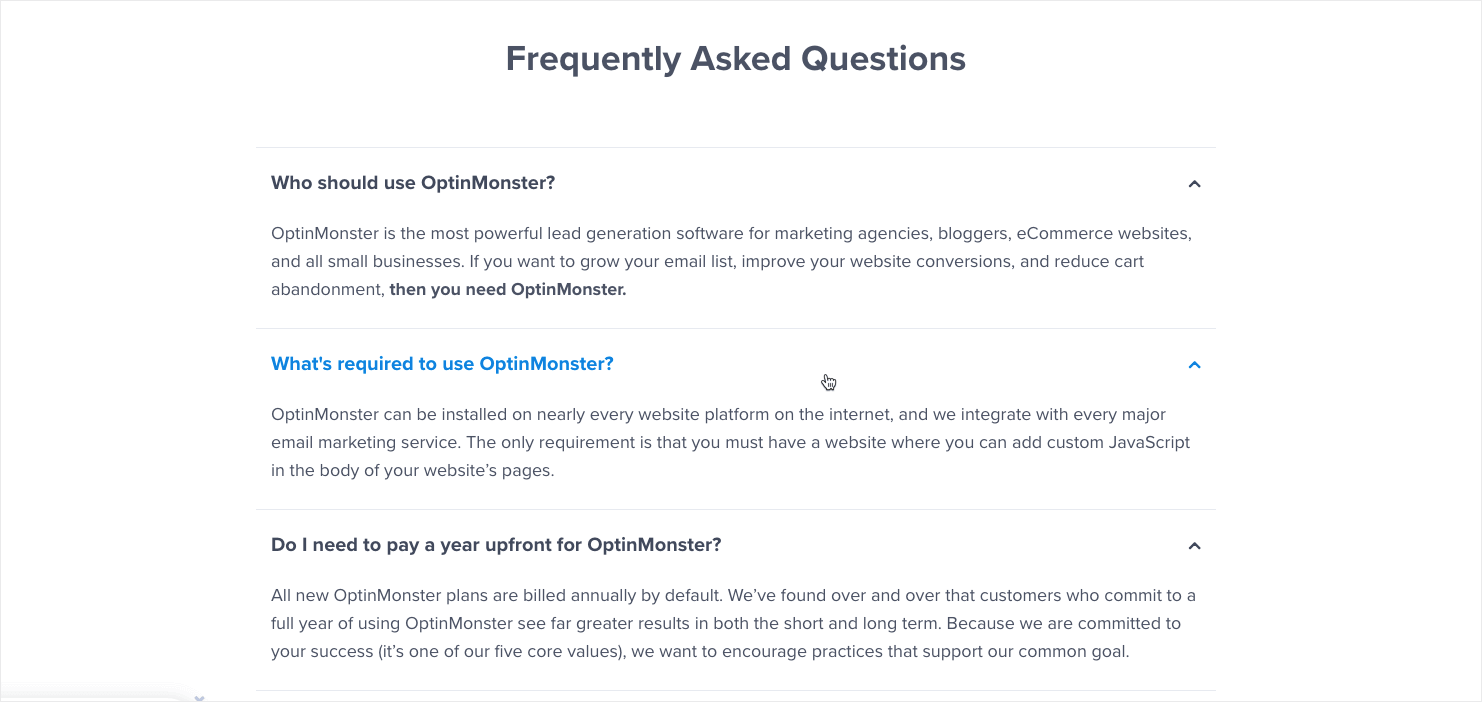Click 'Do I need to pay a year upfront' title
Viewport: 1482px width, 702px height.
click(x=496, y=545)
